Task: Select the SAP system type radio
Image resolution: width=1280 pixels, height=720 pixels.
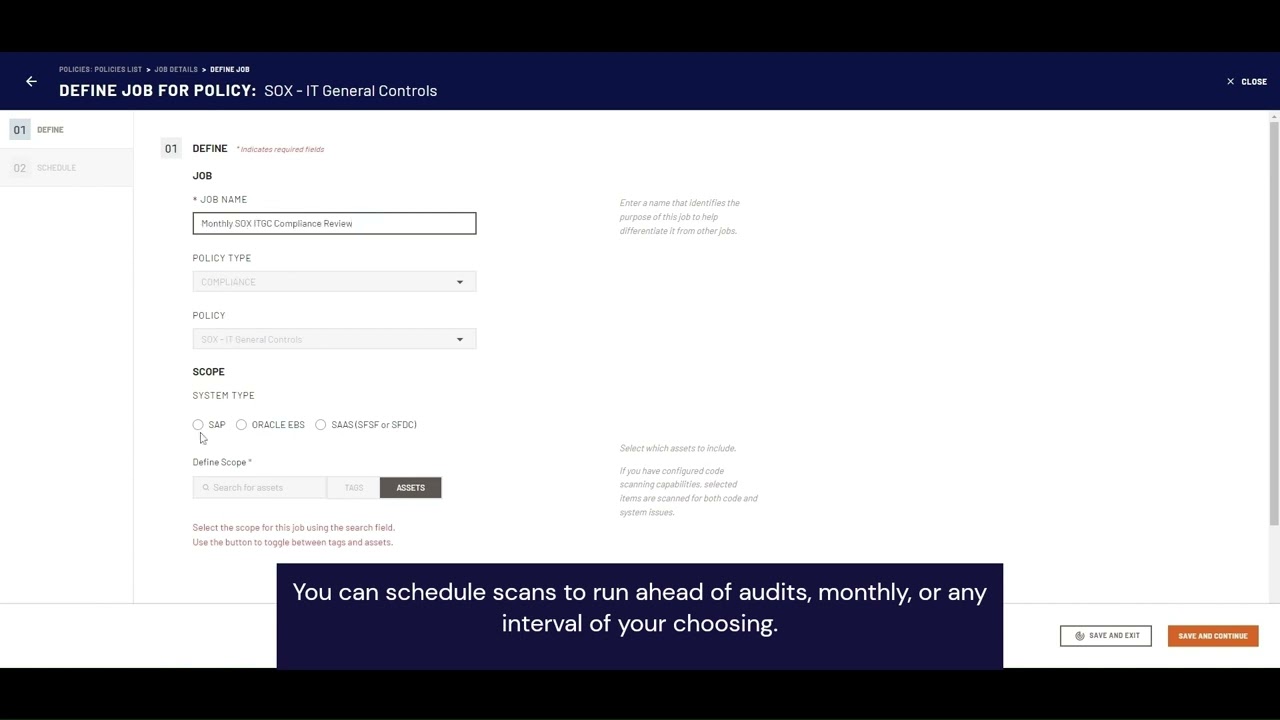Action: tap(198, 425)
